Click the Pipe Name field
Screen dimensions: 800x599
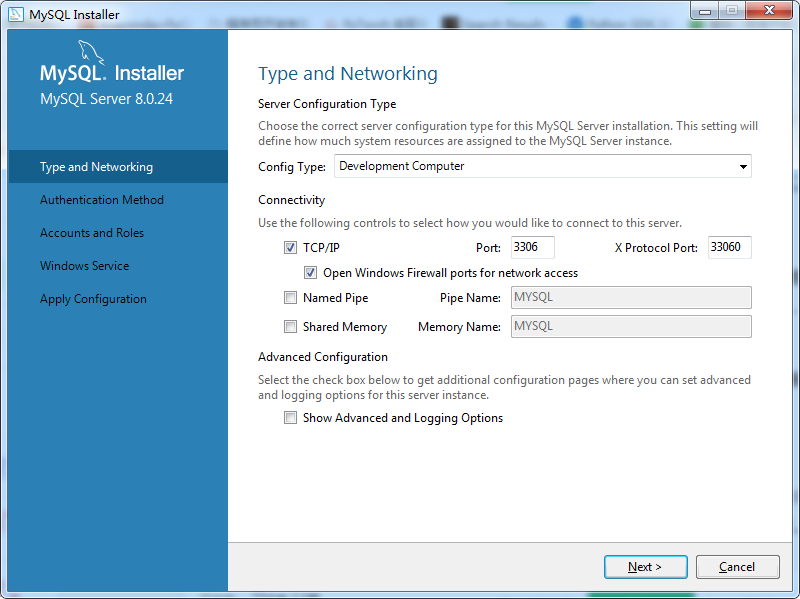[631, 297]
